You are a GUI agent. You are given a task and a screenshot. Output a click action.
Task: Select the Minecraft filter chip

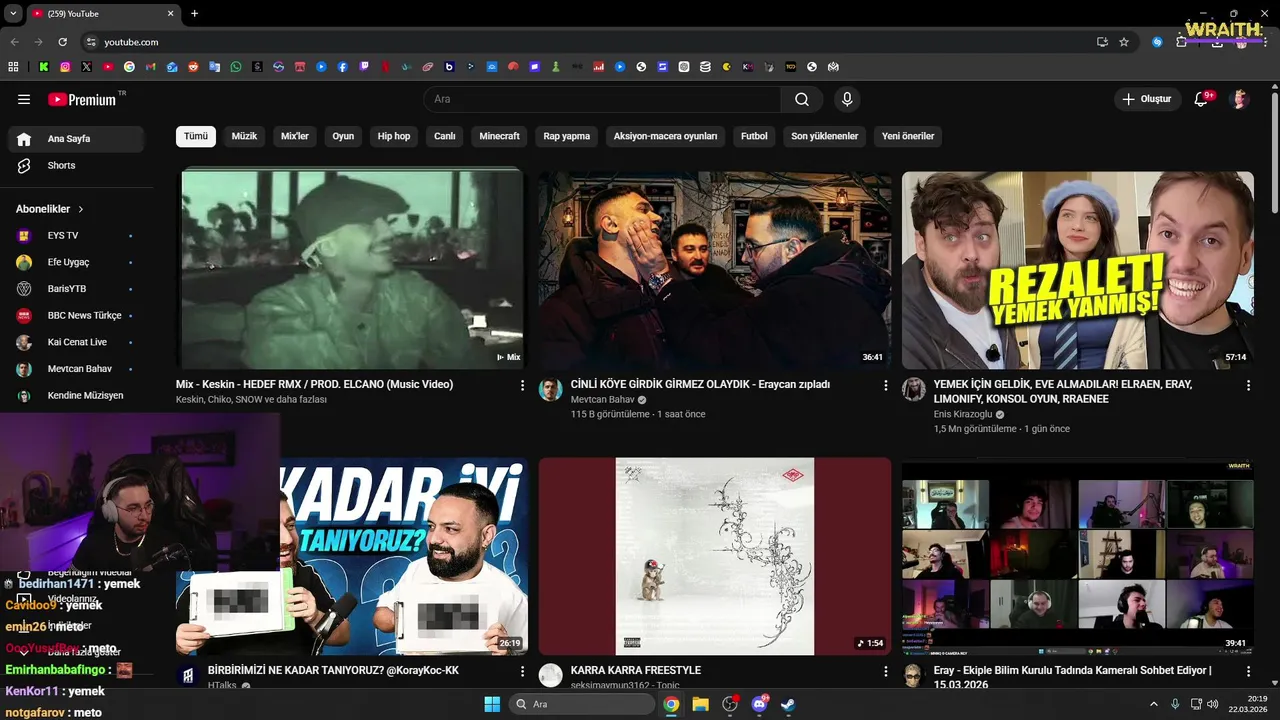pos(499,136)
